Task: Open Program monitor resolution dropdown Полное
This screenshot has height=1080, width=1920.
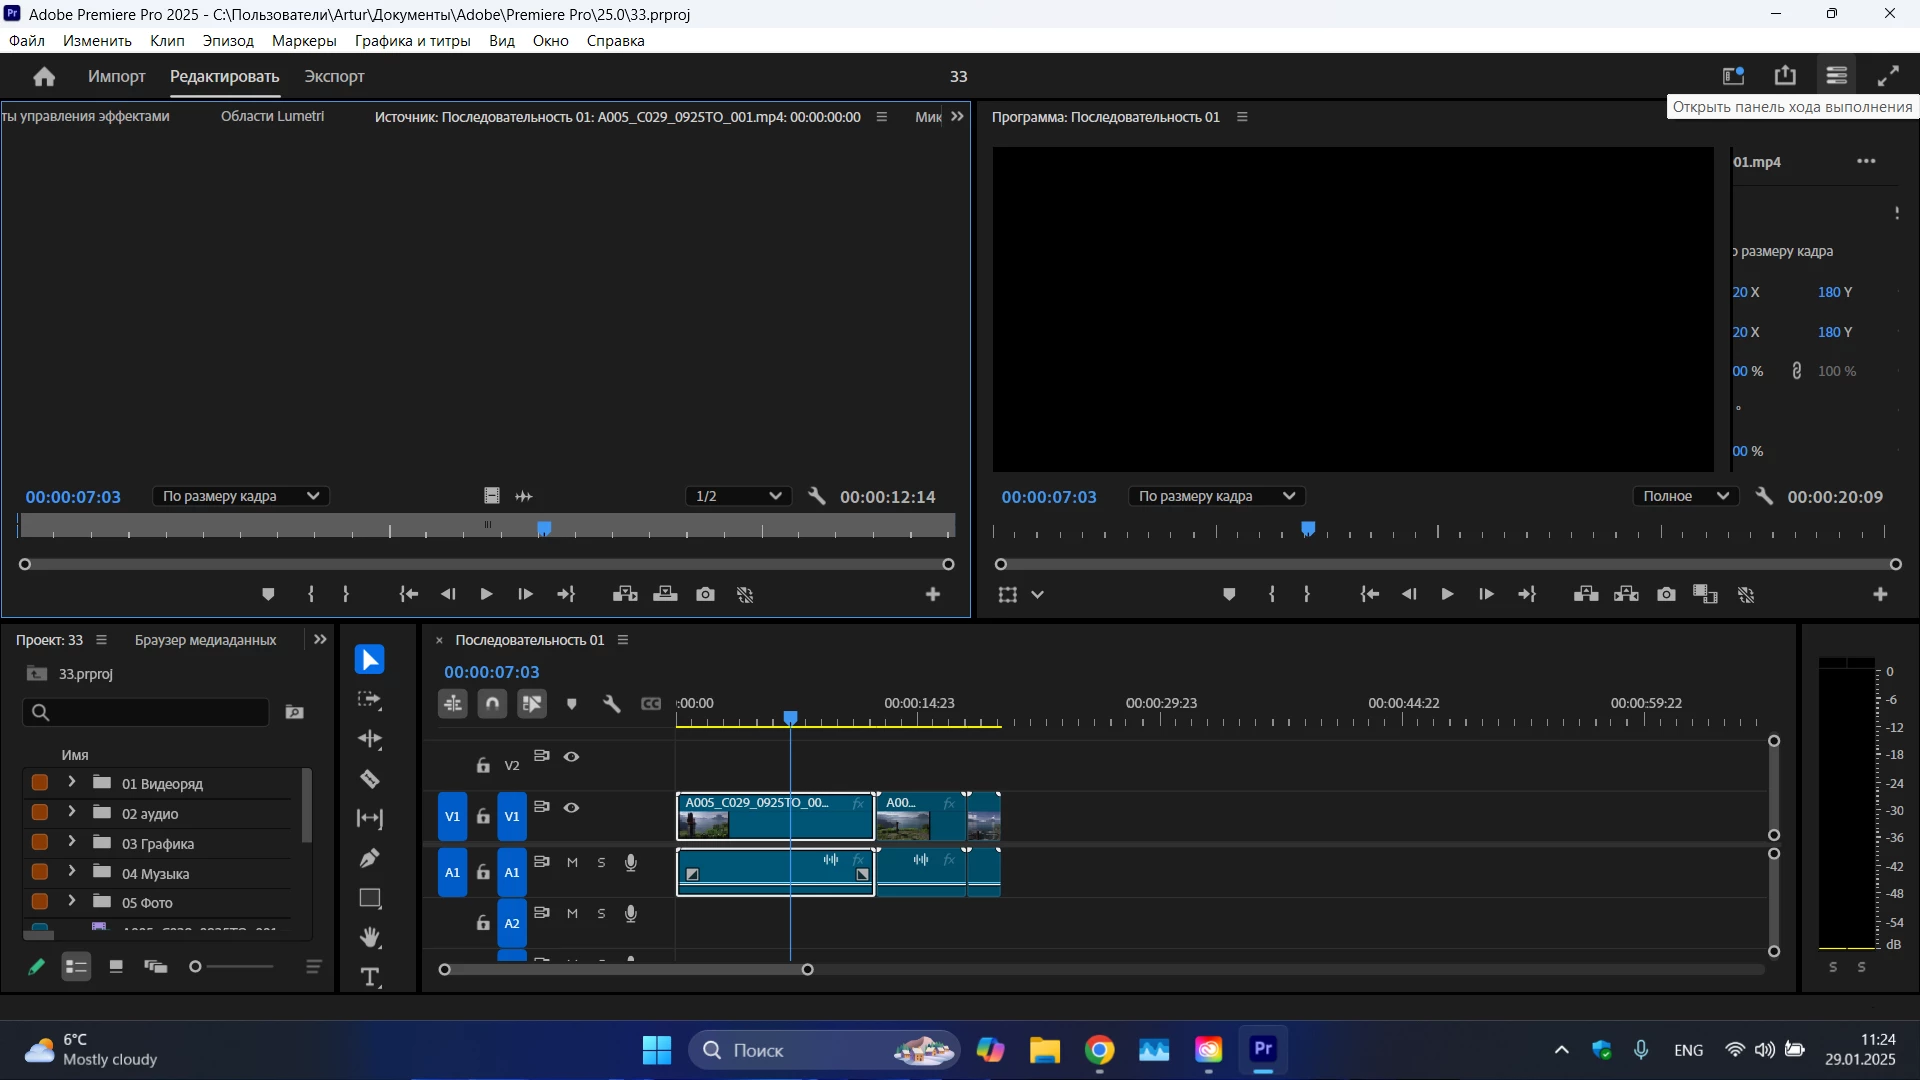Action: point(1686,496)
